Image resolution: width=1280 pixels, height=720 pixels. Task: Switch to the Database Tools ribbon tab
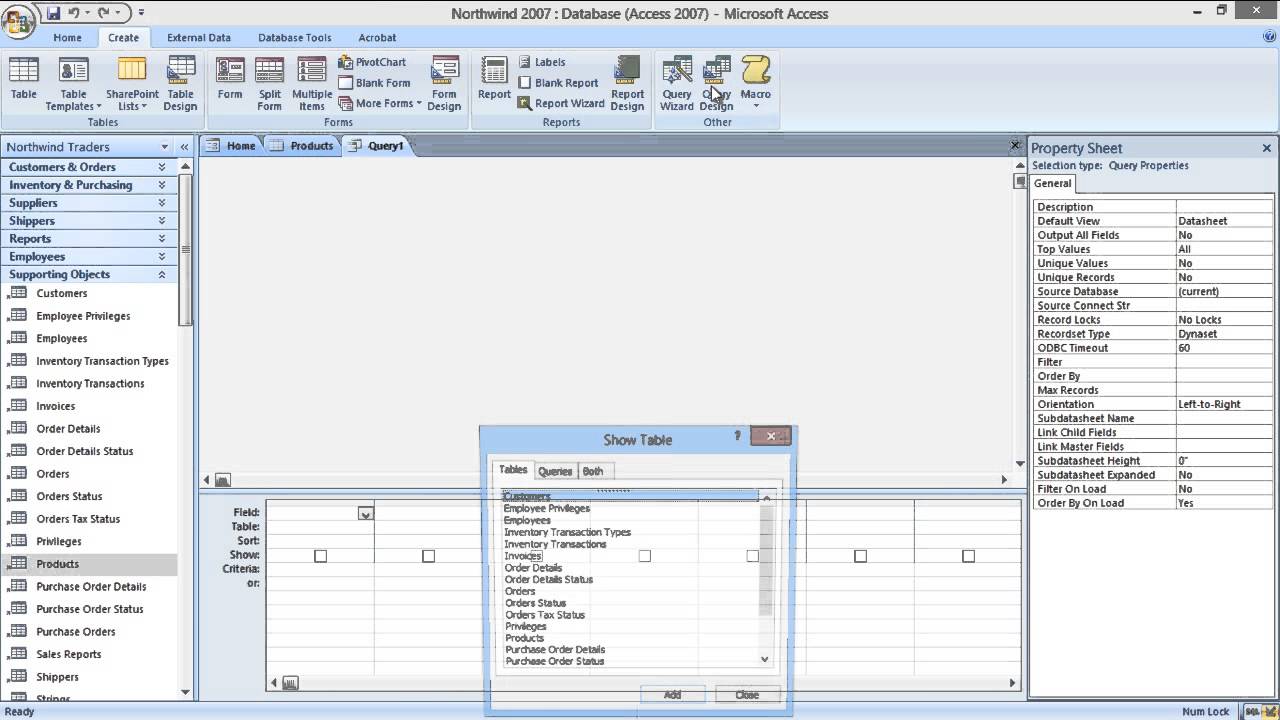(x=295, y=38)
